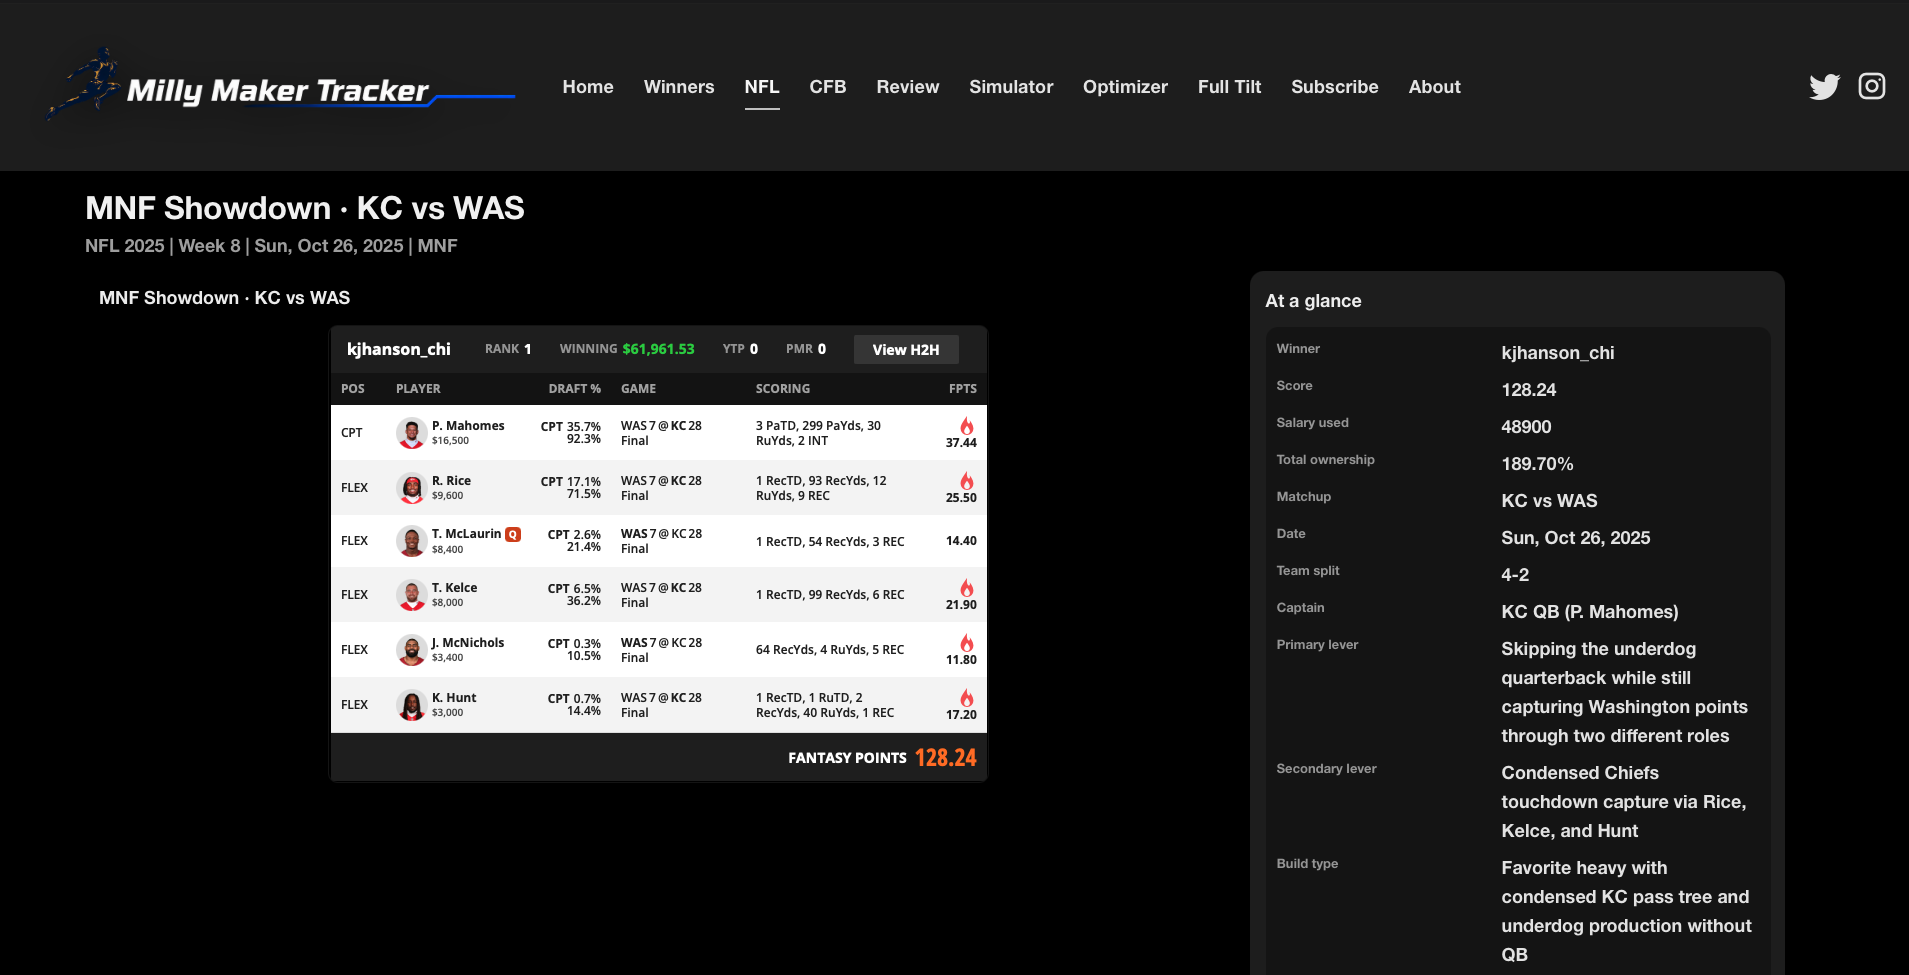The width and height of the screenshot is (1909, 975).
Task: Click the CPT position cell
Action: click(x=352, y=433)
